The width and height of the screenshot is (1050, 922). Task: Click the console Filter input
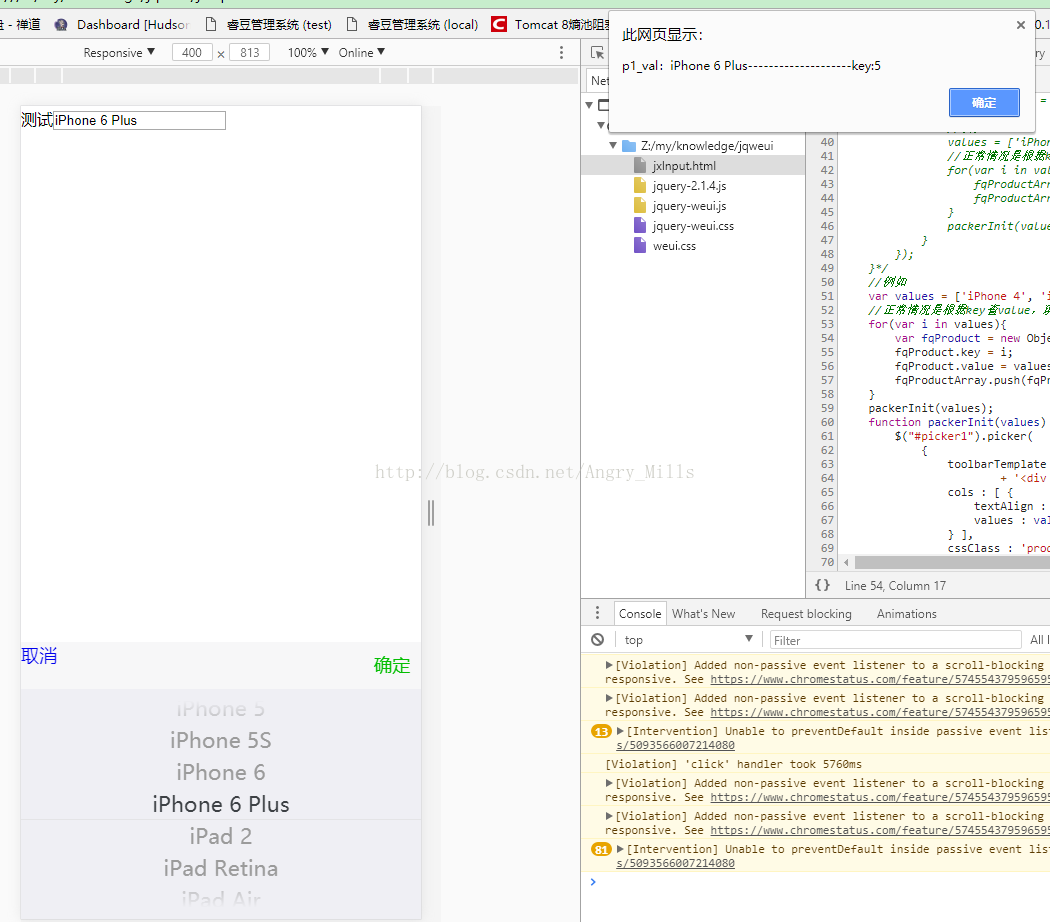[895, 640]
